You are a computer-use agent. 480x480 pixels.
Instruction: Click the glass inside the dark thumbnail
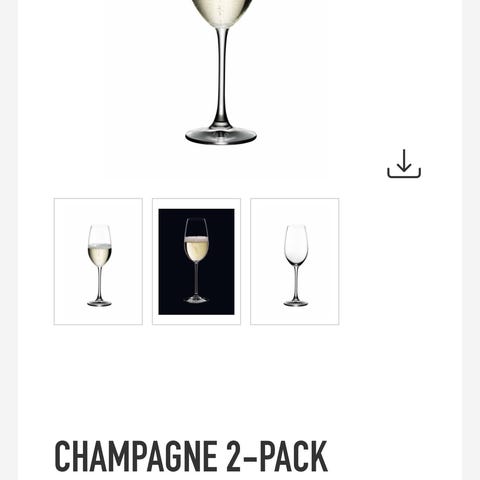point(196,260)
